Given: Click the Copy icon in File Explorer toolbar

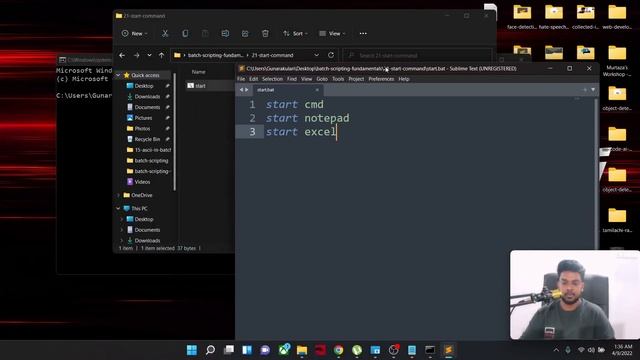Looking at the screenshot, I should click(x=185, y=33).
